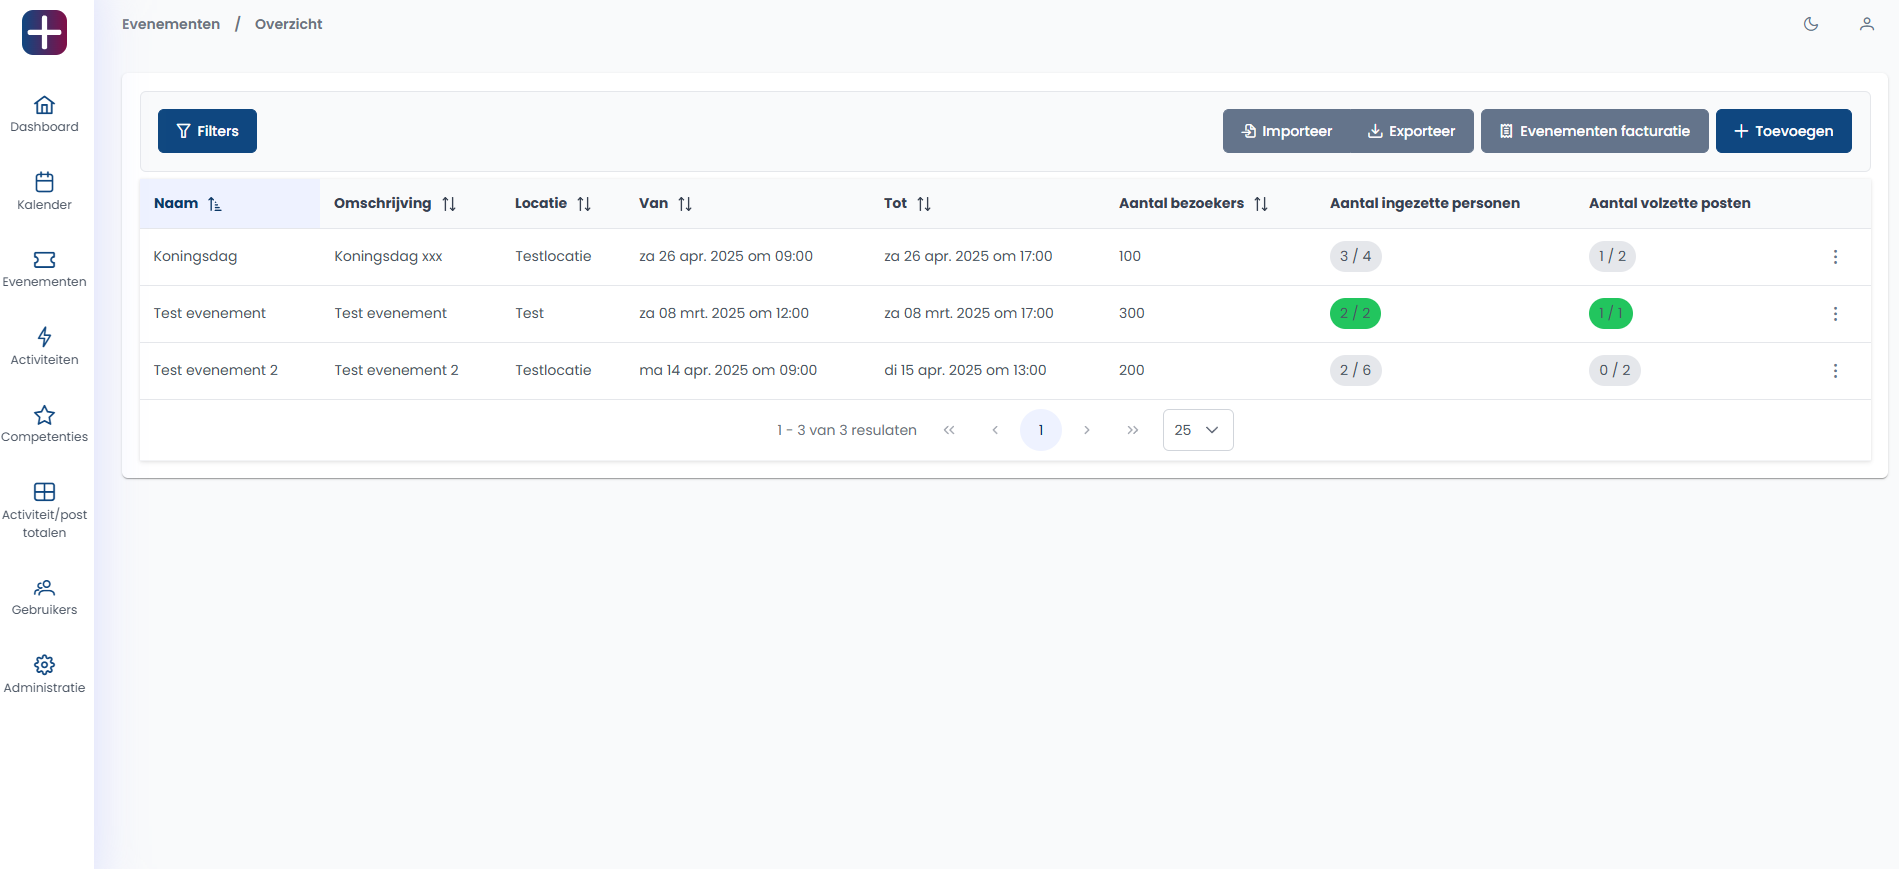Screen dimensions: 1899x869
Task: Open the row actions menu for Koningsdag
Action: tap(1834, 257)
